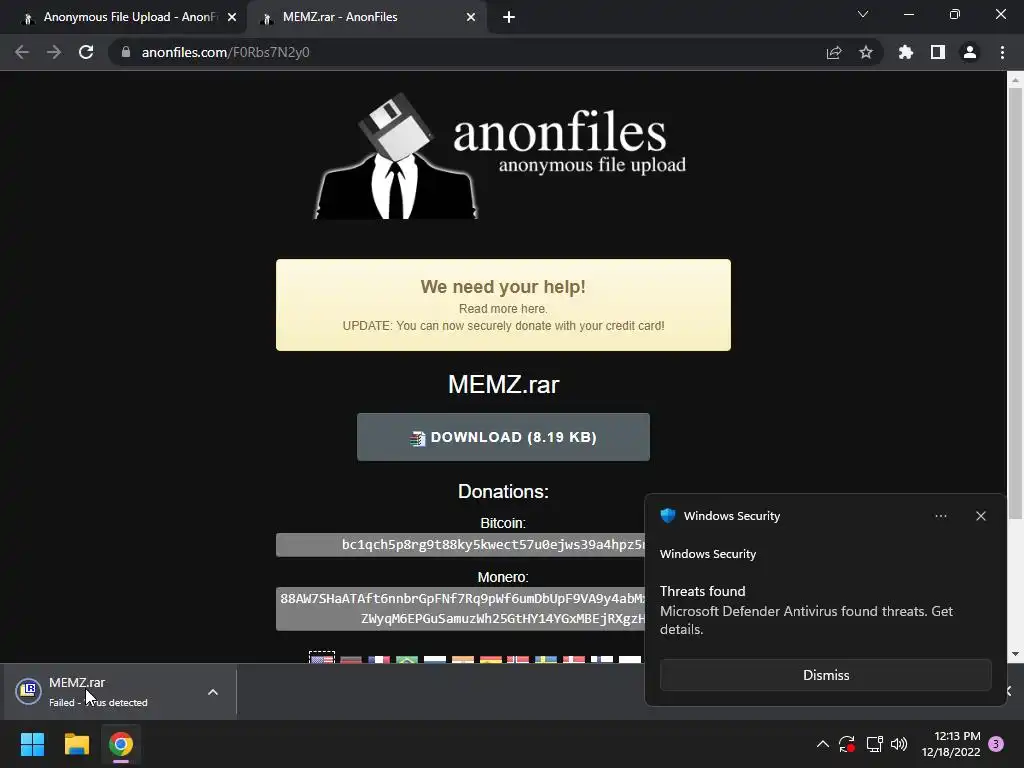This screenshot has width=1024, height=768.
Task: Expand the tab search chevron
Action: point(863,14)
